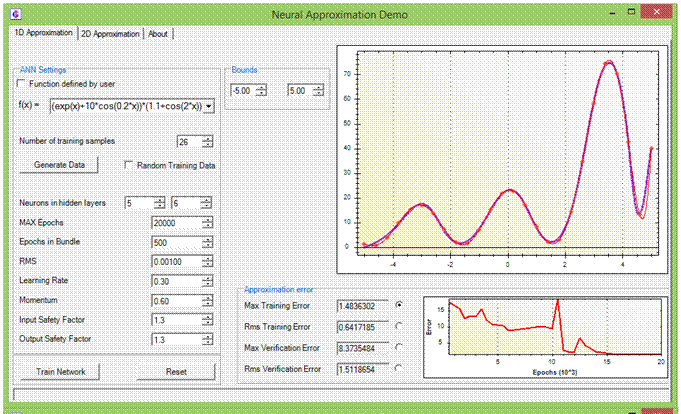Adjust the training samples number stepper
The width and height of the screenshot is (681, 414).
[x=207, y=141]
